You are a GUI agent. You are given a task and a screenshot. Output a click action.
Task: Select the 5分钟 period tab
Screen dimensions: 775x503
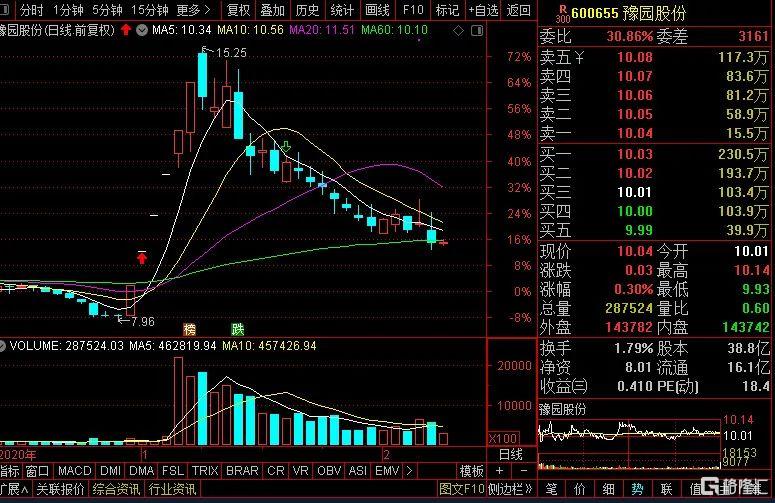pos(107,10)
